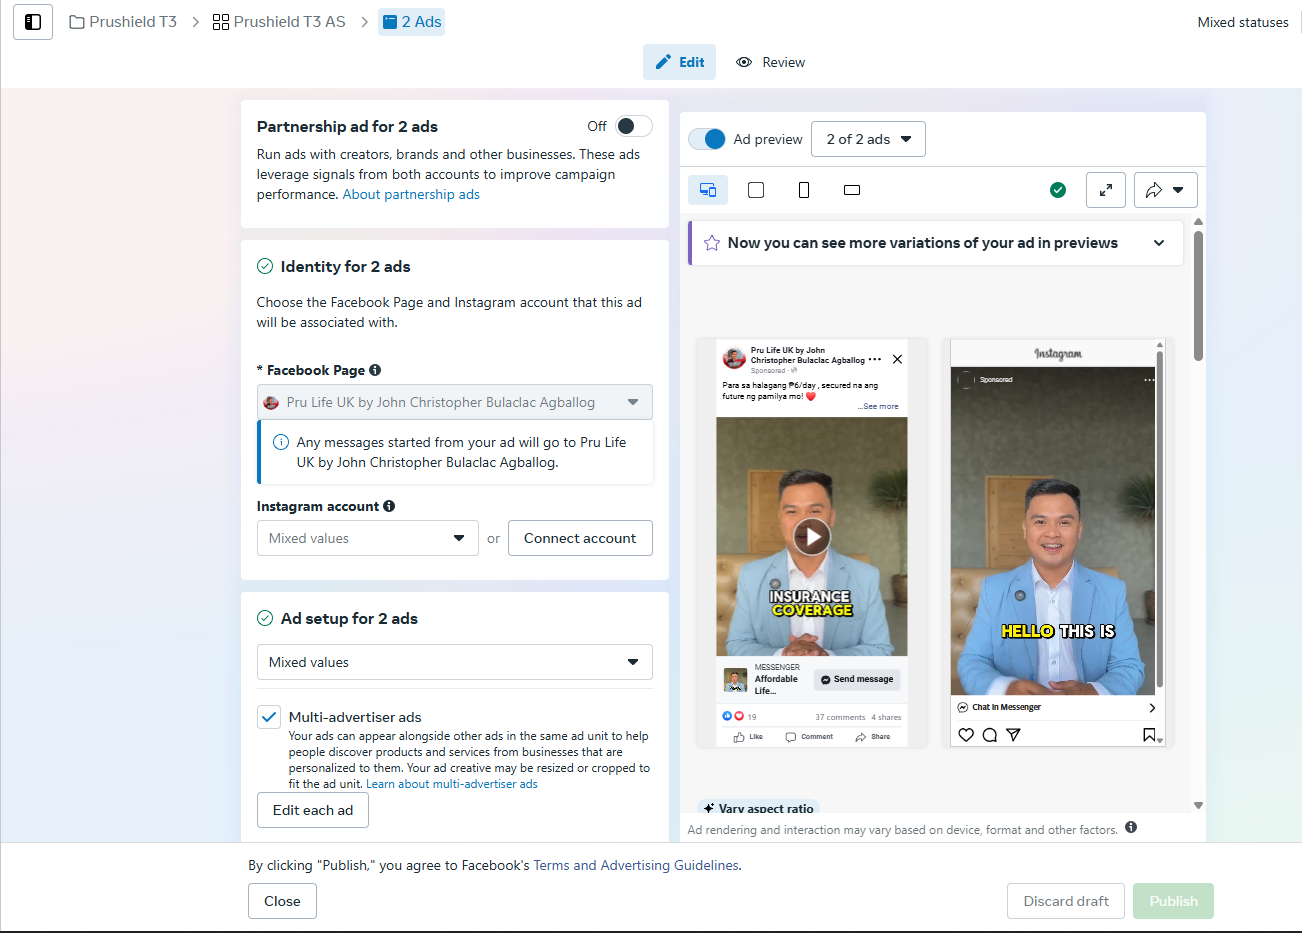
Task: Select the square preview format icon
Action: 756,190
